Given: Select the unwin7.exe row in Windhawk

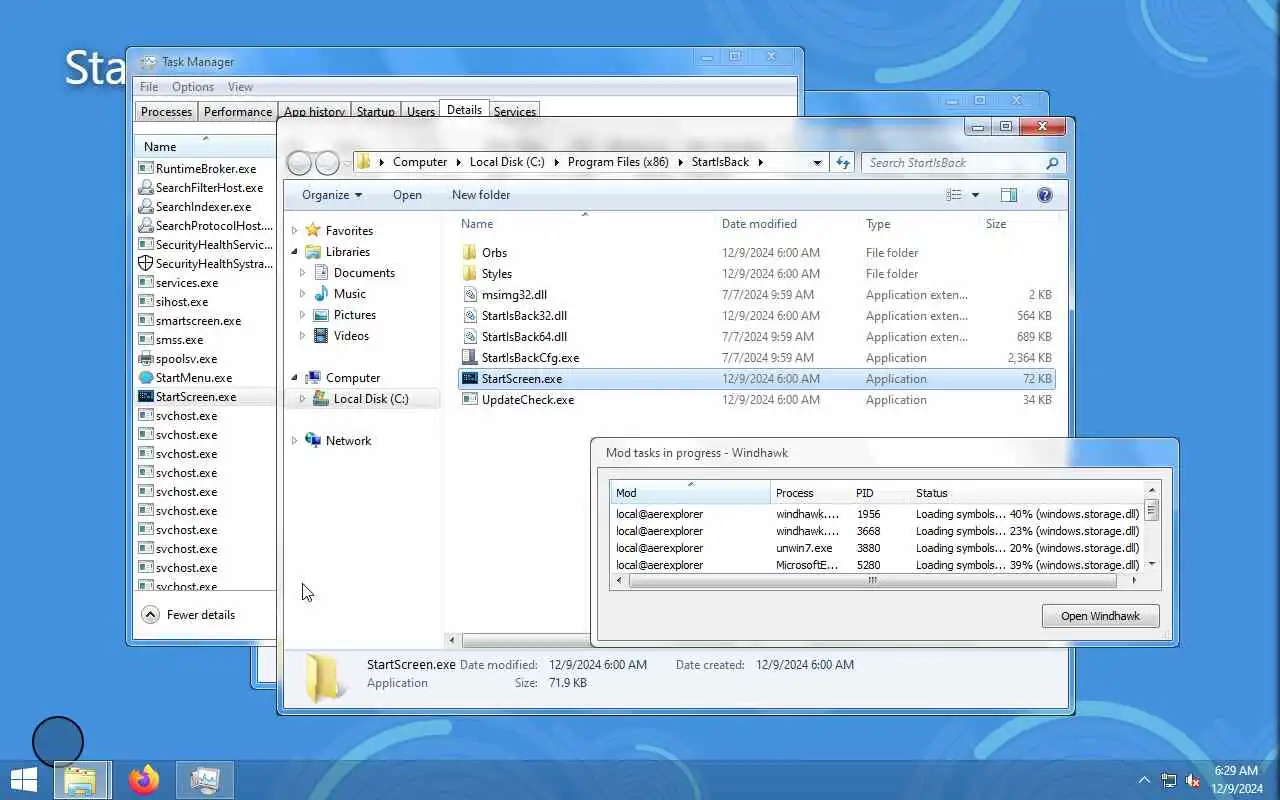Looking at the screenshot, I should (878, 548).
